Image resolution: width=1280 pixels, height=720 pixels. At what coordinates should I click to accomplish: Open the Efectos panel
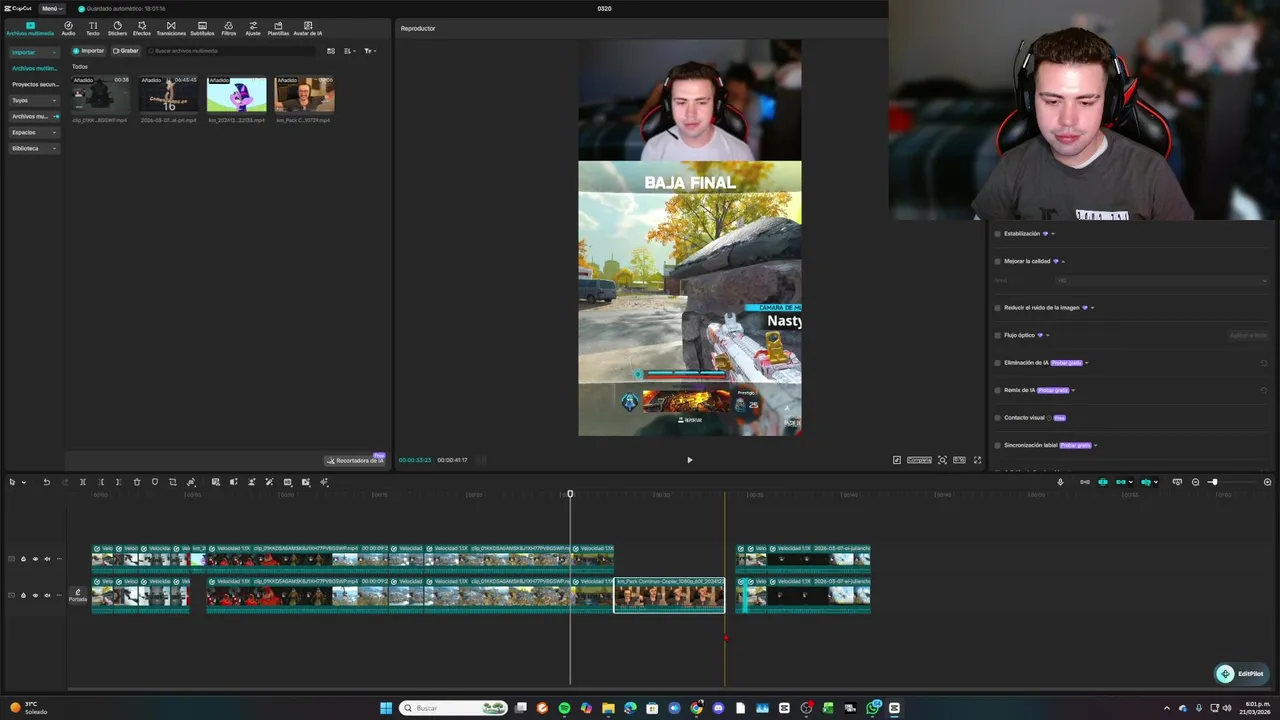[x=142, y=28]
